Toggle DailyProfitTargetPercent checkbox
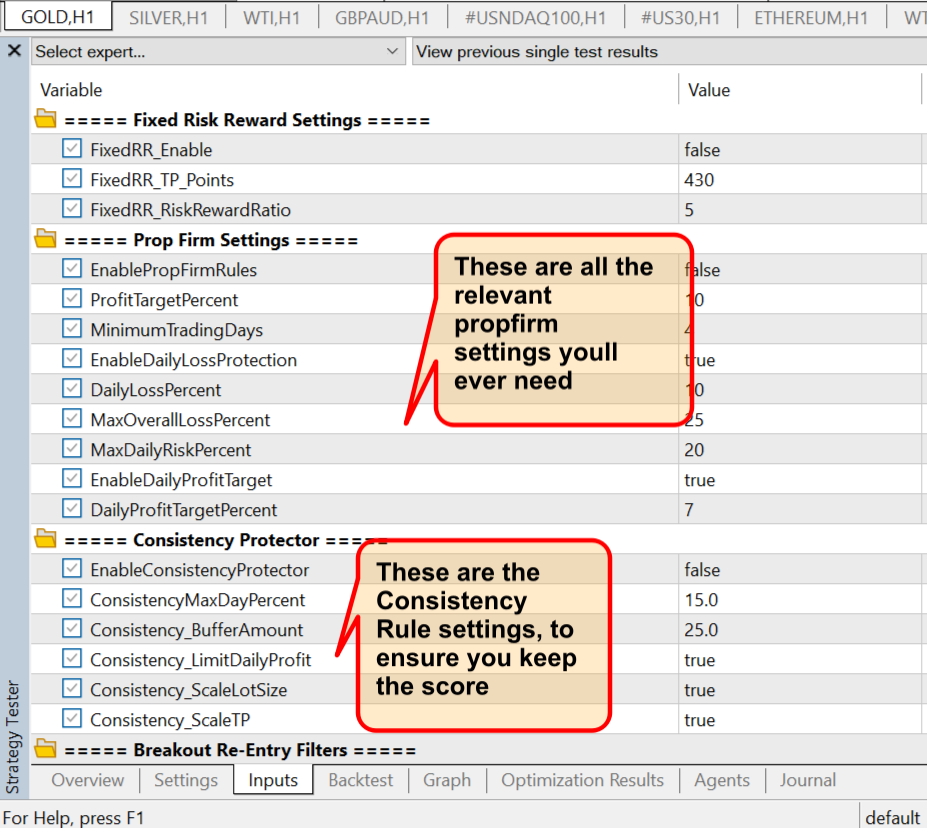927x828 pixels. pos(72,509)
